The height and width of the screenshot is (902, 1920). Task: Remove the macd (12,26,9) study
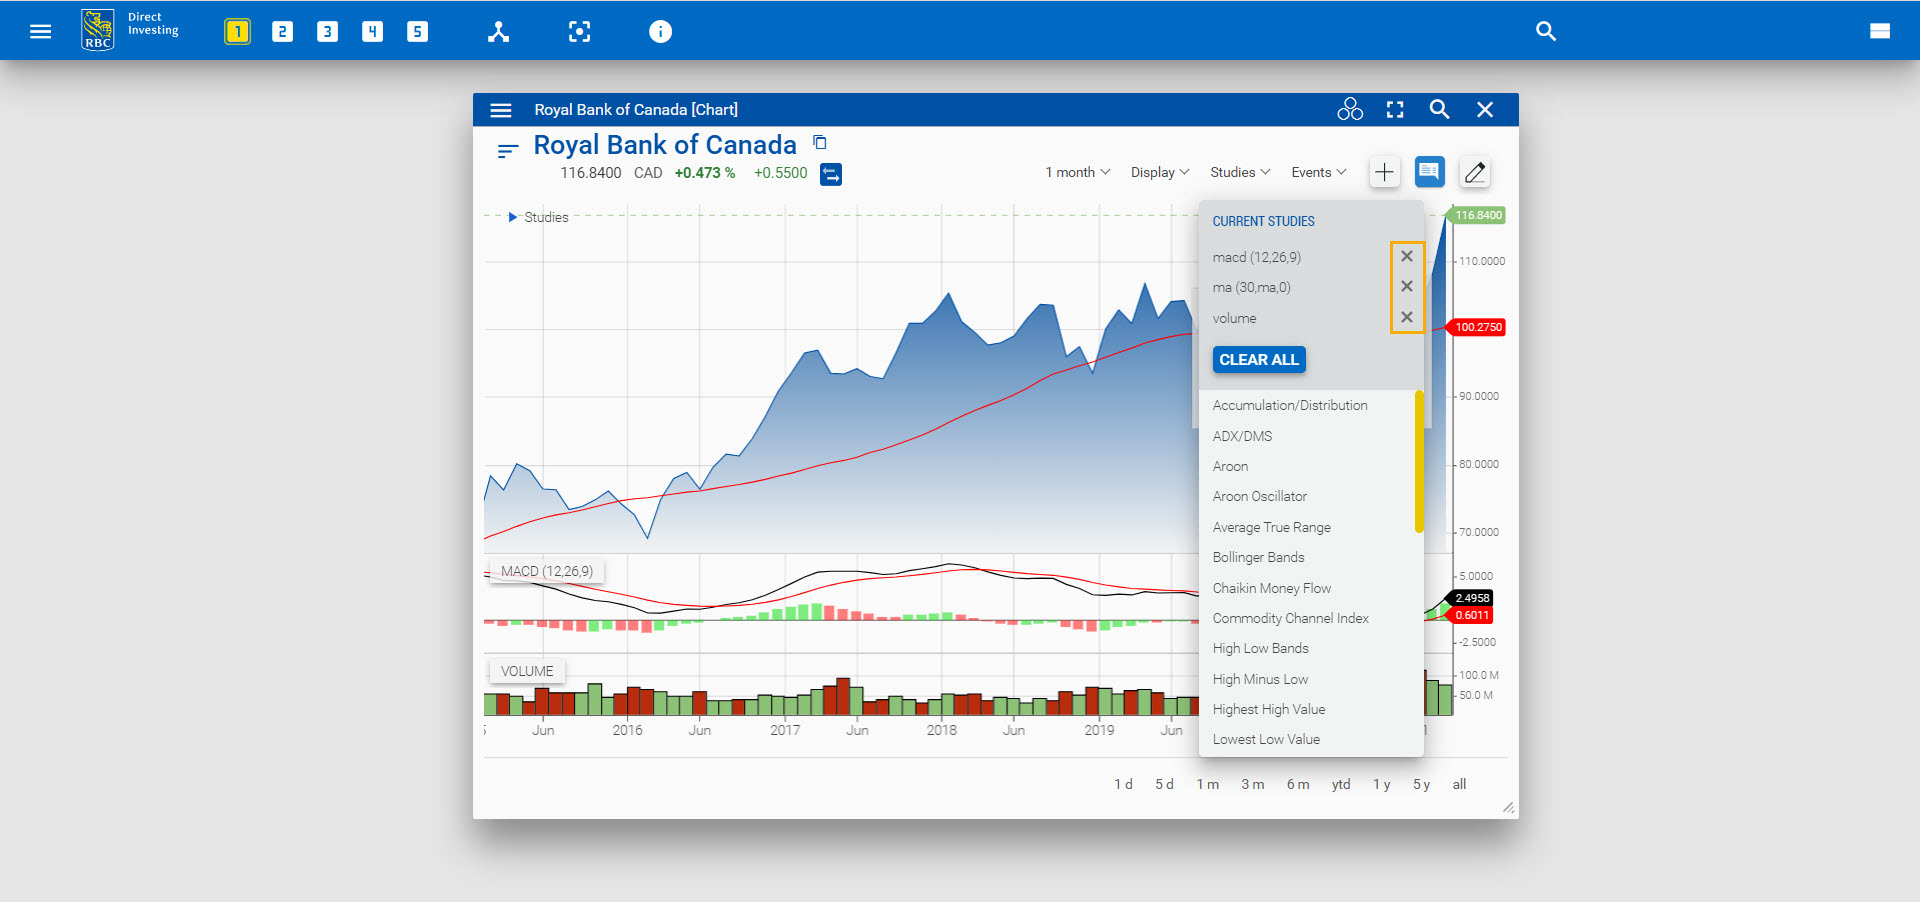point(1406,257)
